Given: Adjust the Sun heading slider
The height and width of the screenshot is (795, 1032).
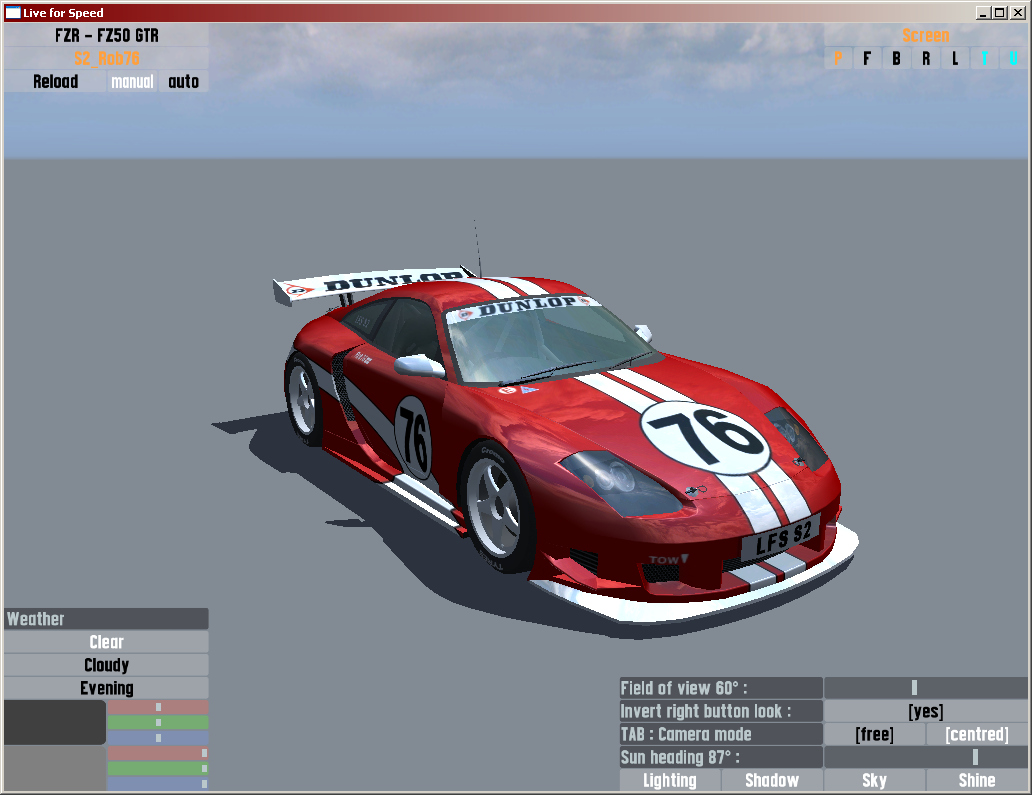Looking at the screenshot, I should (x=925, y=757).
